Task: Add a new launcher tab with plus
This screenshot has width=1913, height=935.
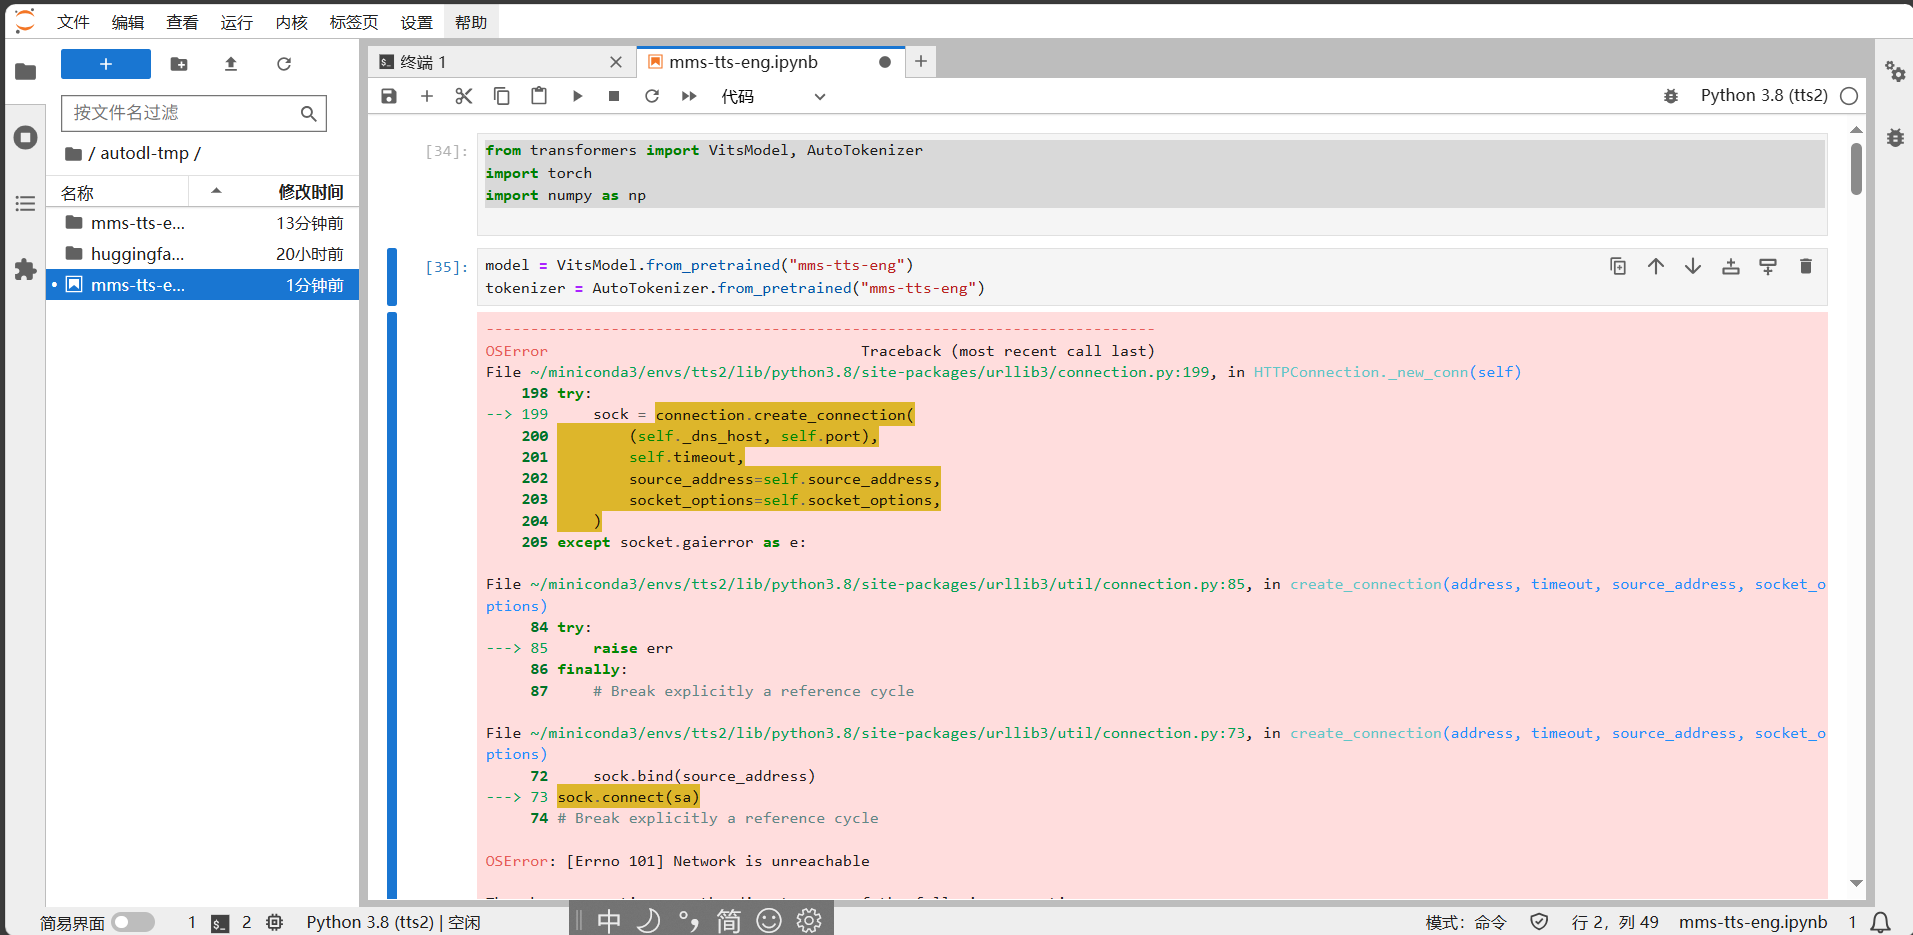Action: click(x=921, y=62)
